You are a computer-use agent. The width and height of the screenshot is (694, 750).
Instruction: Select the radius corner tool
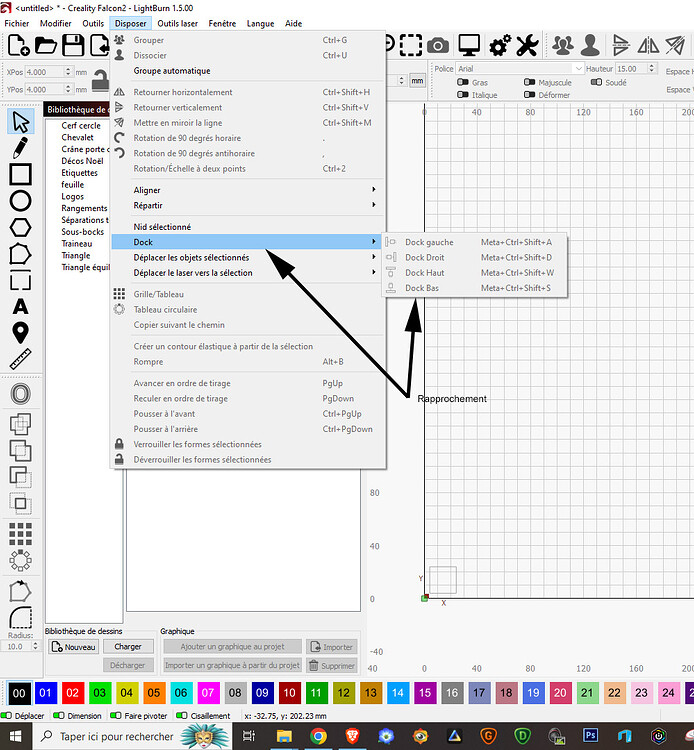21,618
